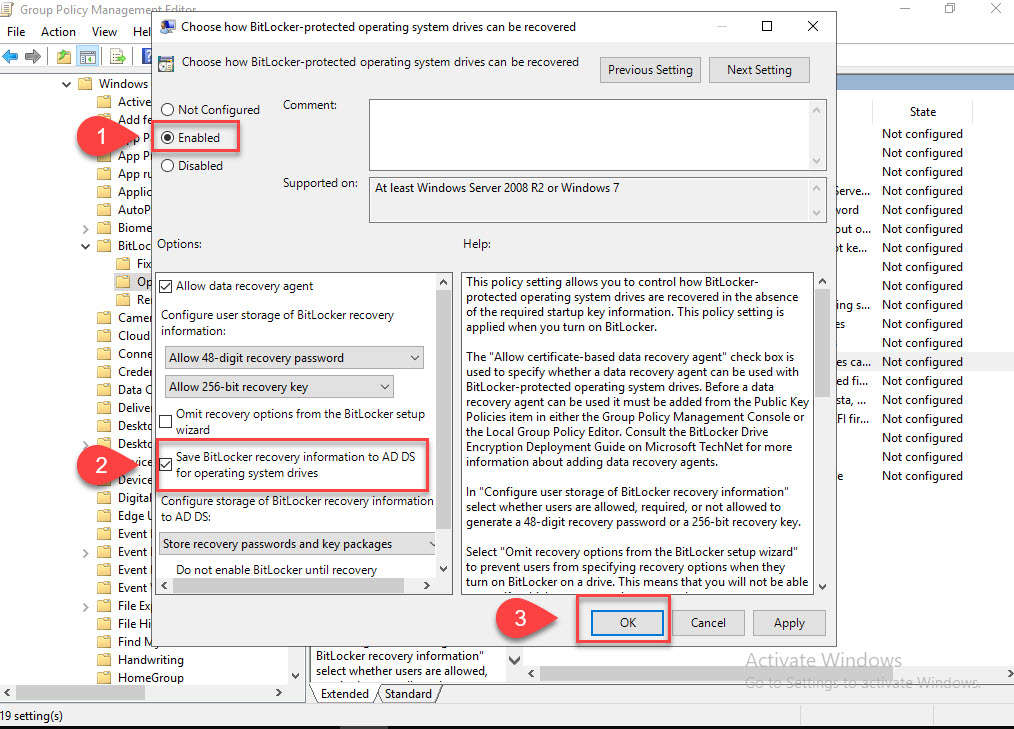Click the Up One Level folder icon
Viewport: 1014px width, 729px height.
[x=63, y=57]
